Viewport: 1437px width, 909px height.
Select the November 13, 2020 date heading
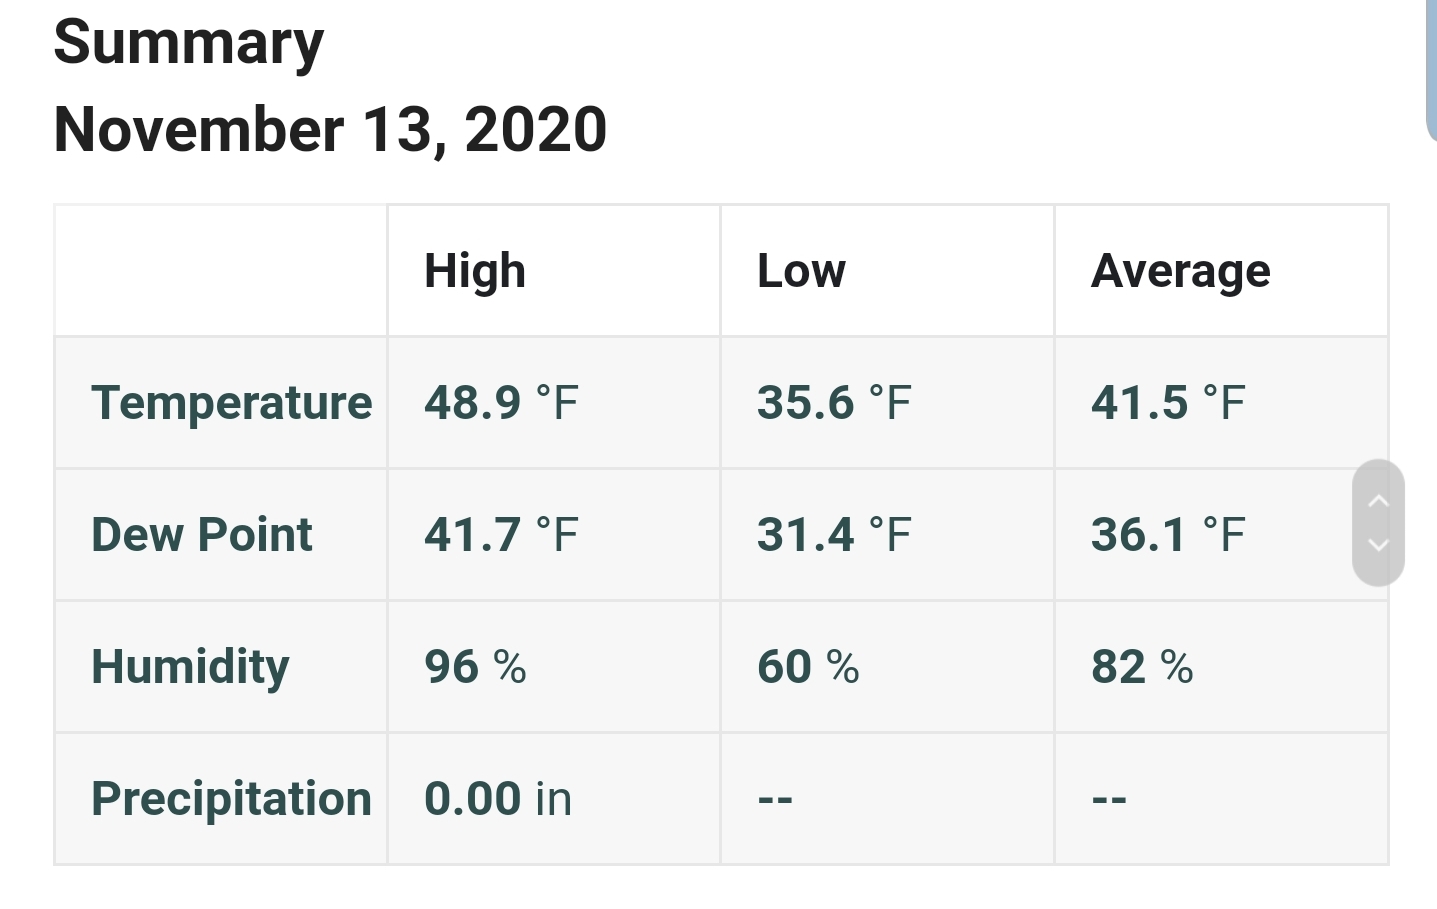click(x=330, y=130)
